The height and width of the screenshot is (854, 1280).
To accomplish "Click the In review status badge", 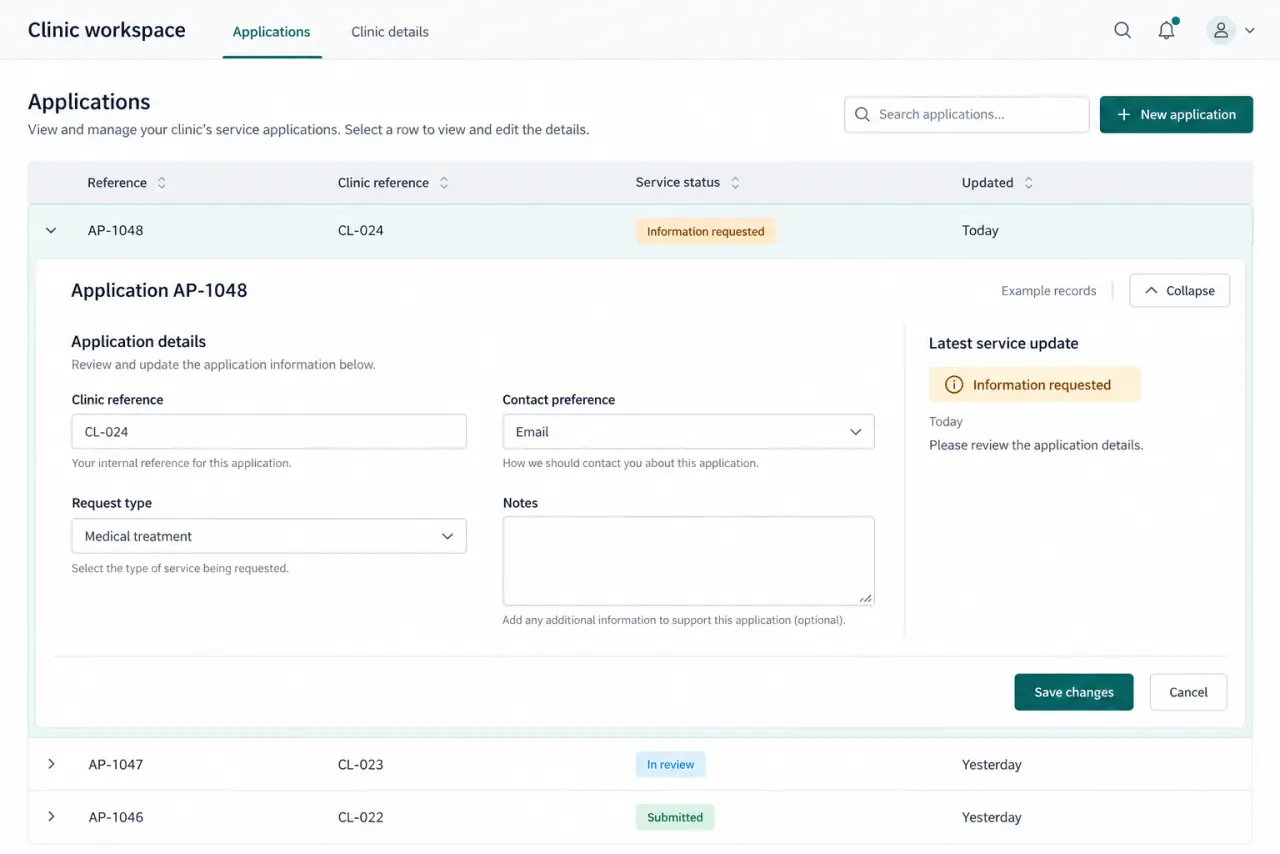I will point(670,765).
